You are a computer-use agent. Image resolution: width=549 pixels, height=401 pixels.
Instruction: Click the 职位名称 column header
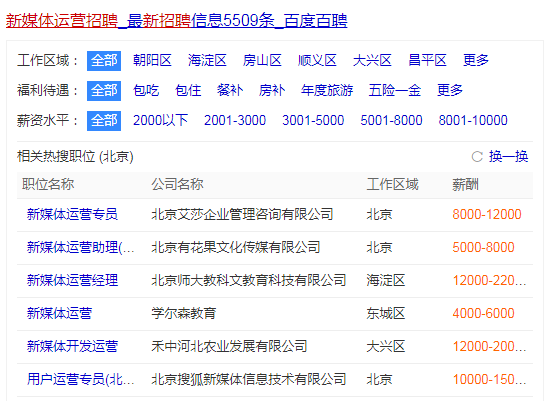(48, 184)
